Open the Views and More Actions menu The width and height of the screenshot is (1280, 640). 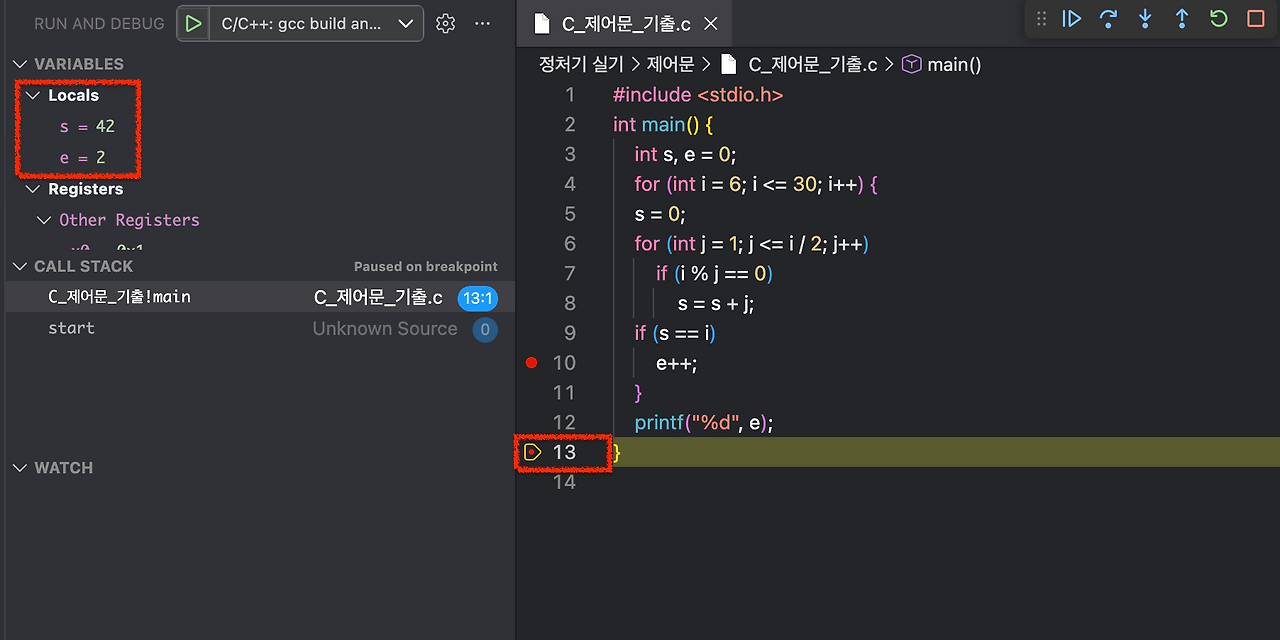click(483, 23)
